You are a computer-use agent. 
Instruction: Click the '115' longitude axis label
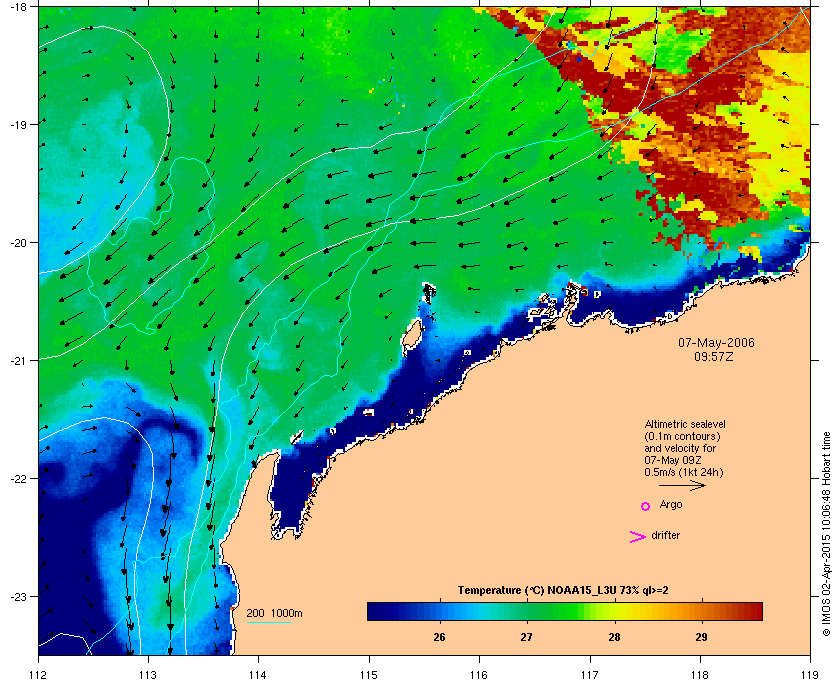[369, 675]
